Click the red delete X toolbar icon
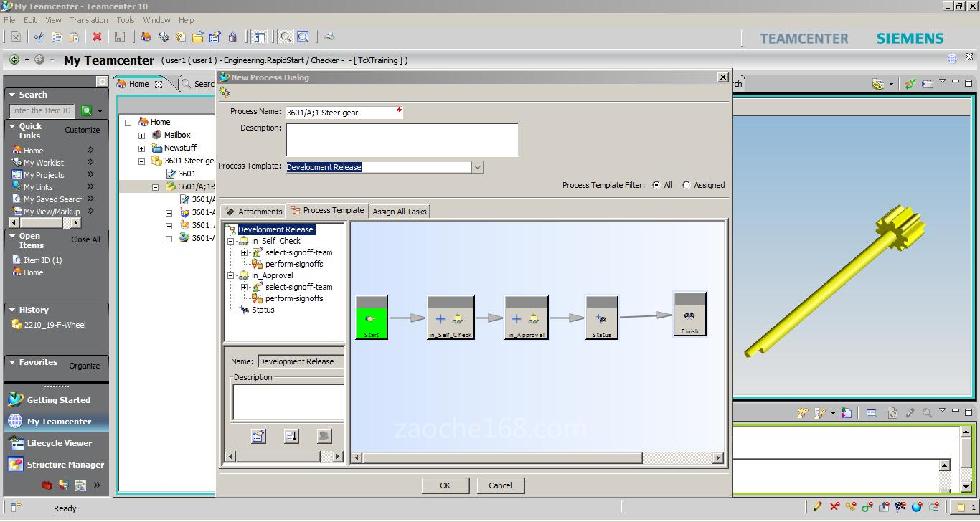 (97, 37)
